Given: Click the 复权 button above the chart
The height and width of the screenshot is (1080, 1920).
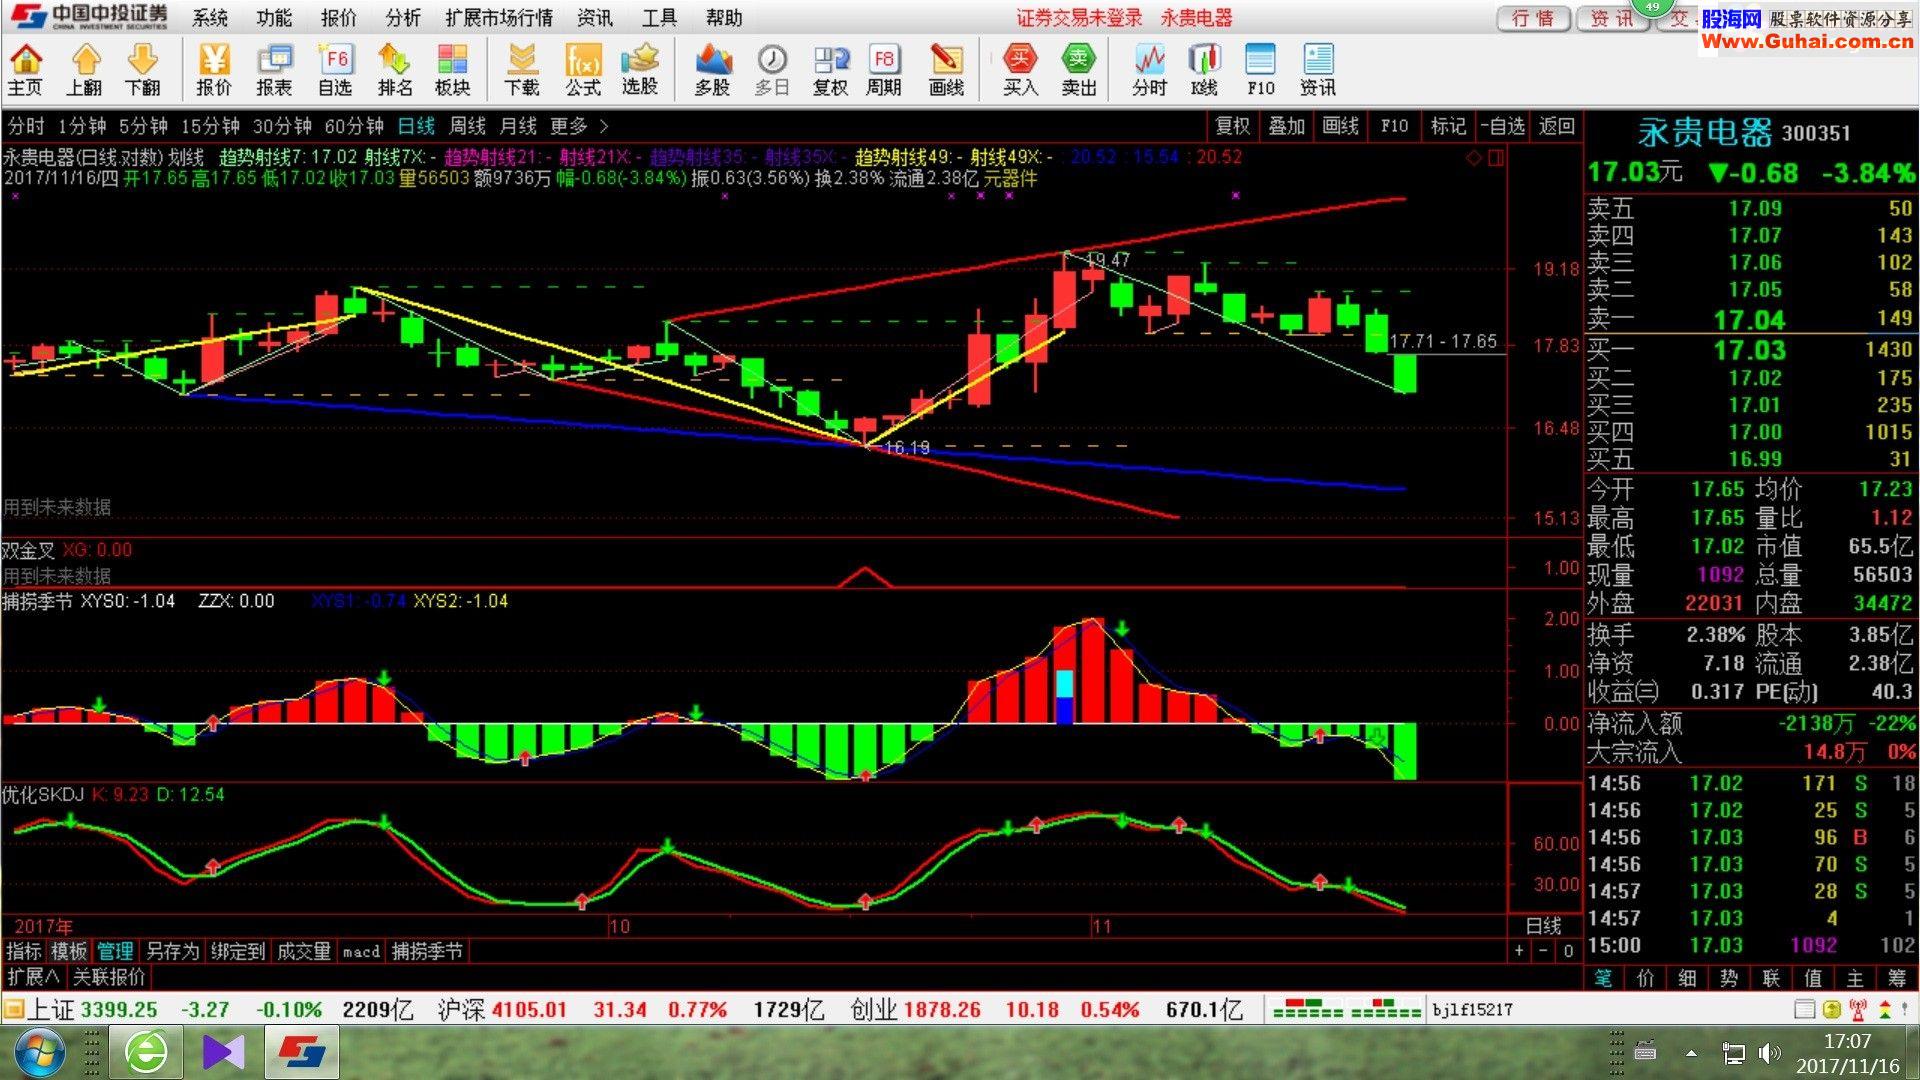Looking at the screenshot, I should (x=1232, y=126).
